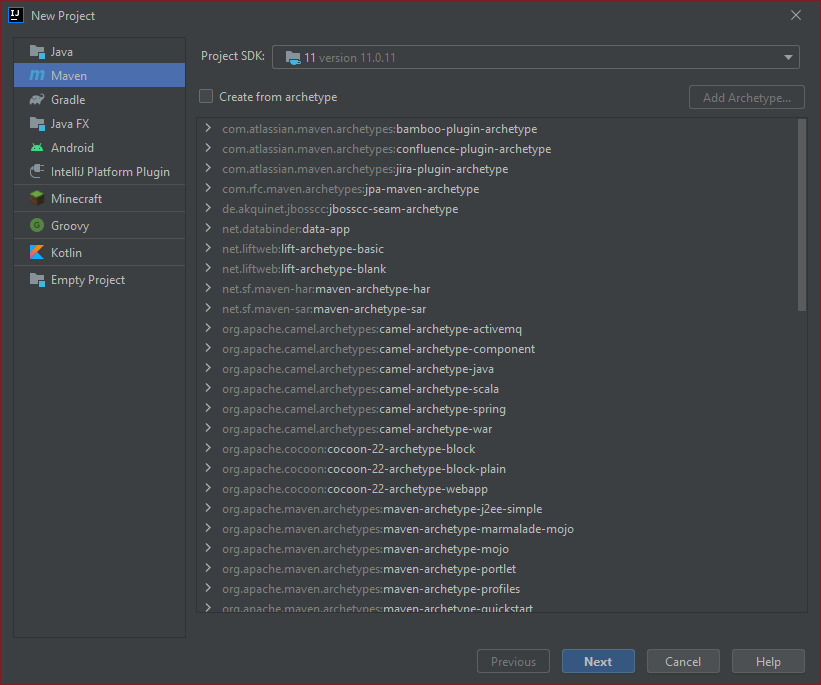821x685 pixels.
Task: Select camel-archetype-war row text
Action: point(357,429)
